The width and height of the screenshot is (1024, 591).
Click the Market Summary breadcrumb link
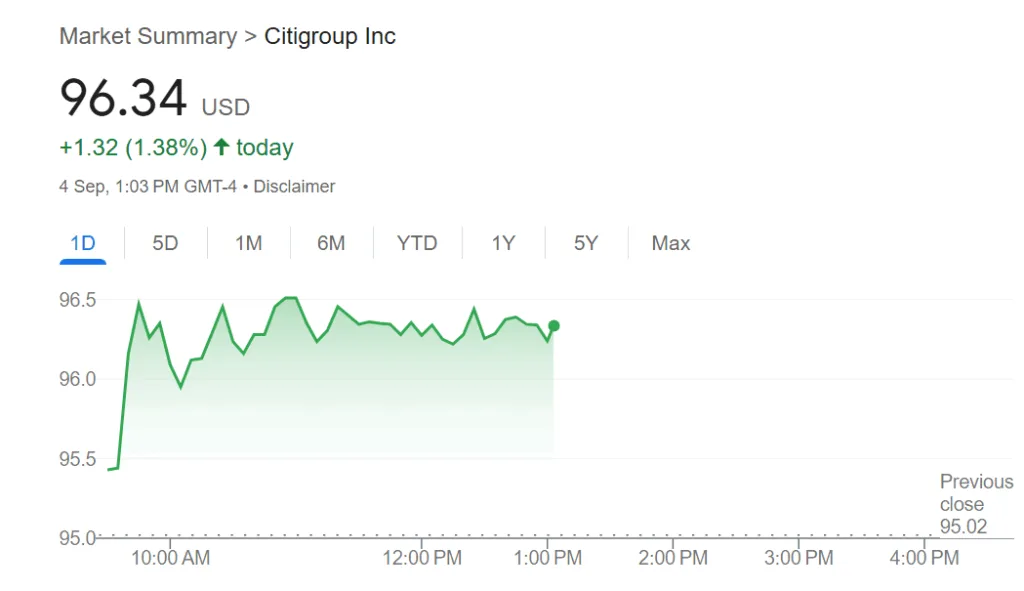tap(147, 37)
